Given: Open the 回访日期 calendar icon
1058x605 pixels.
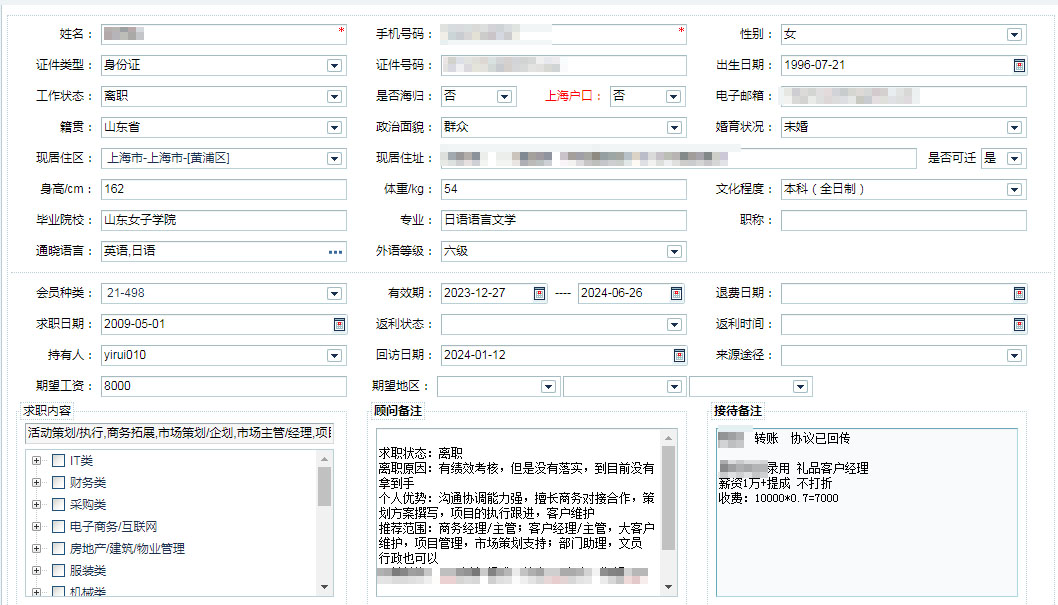Looking at the screenshot, I should point(679,355).
